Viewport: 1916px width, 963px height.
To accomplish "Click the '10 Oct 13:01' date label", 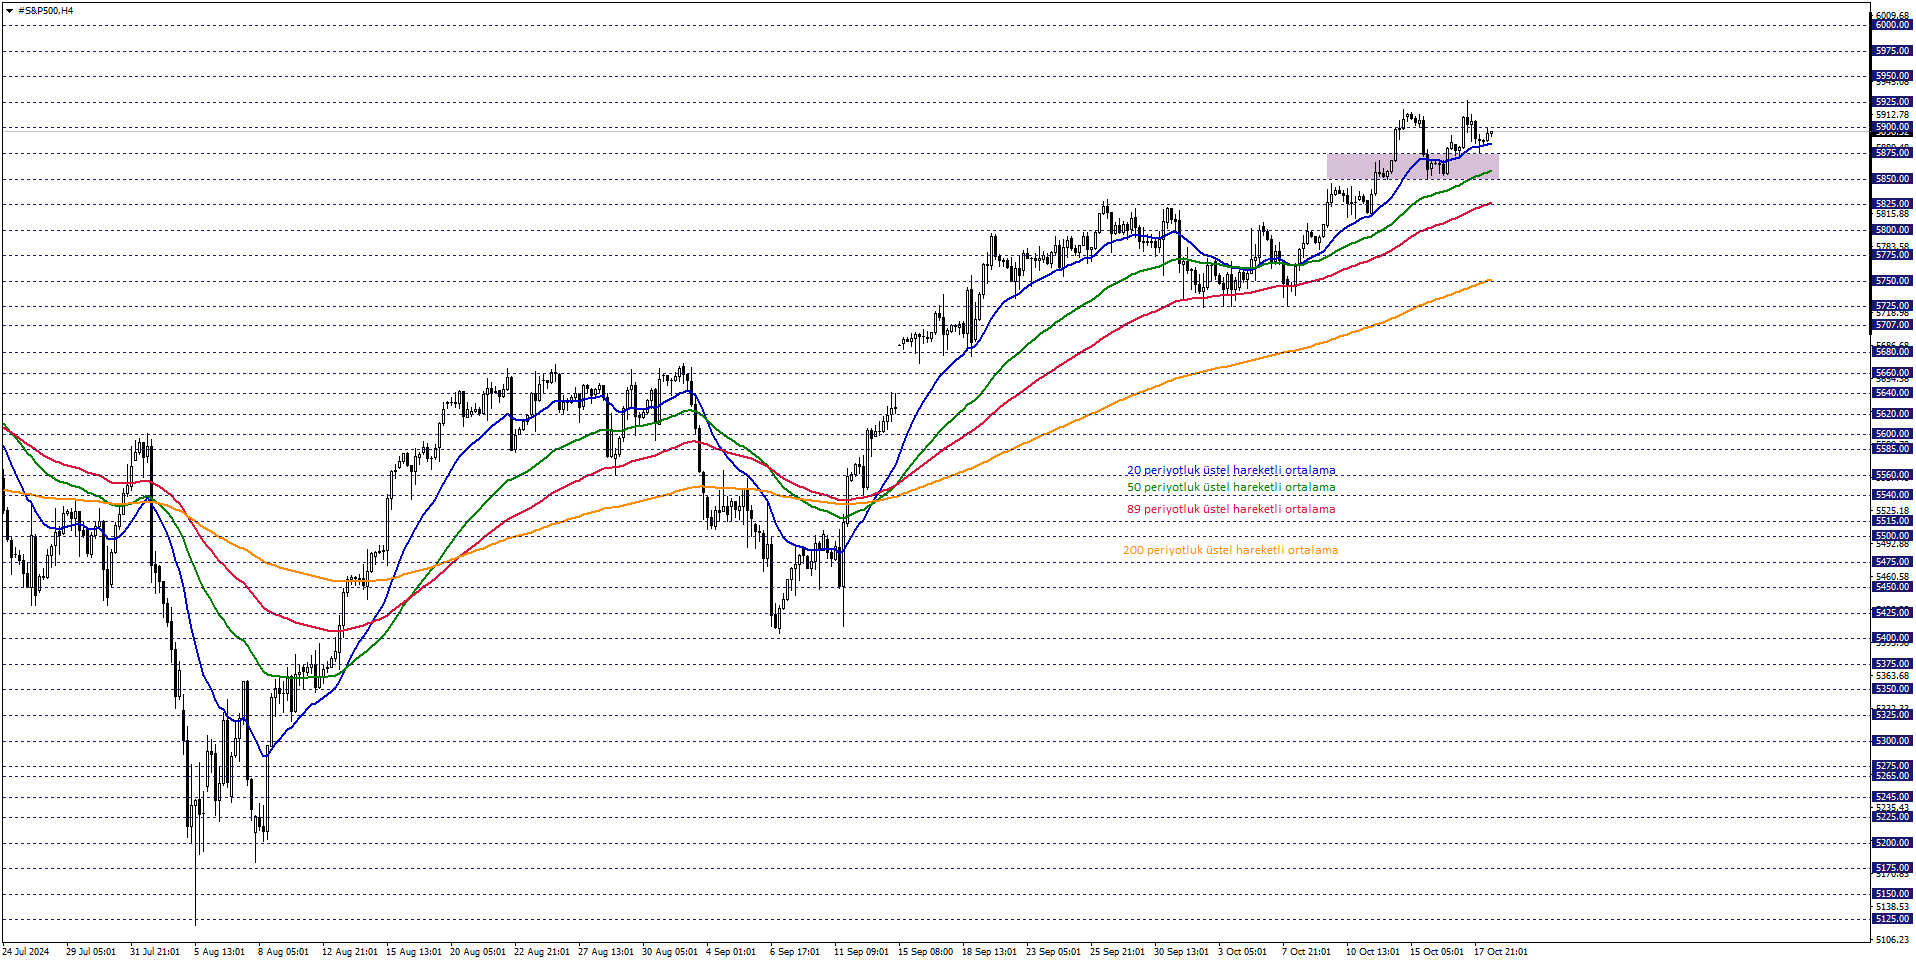I will [x=1373, y=952].
